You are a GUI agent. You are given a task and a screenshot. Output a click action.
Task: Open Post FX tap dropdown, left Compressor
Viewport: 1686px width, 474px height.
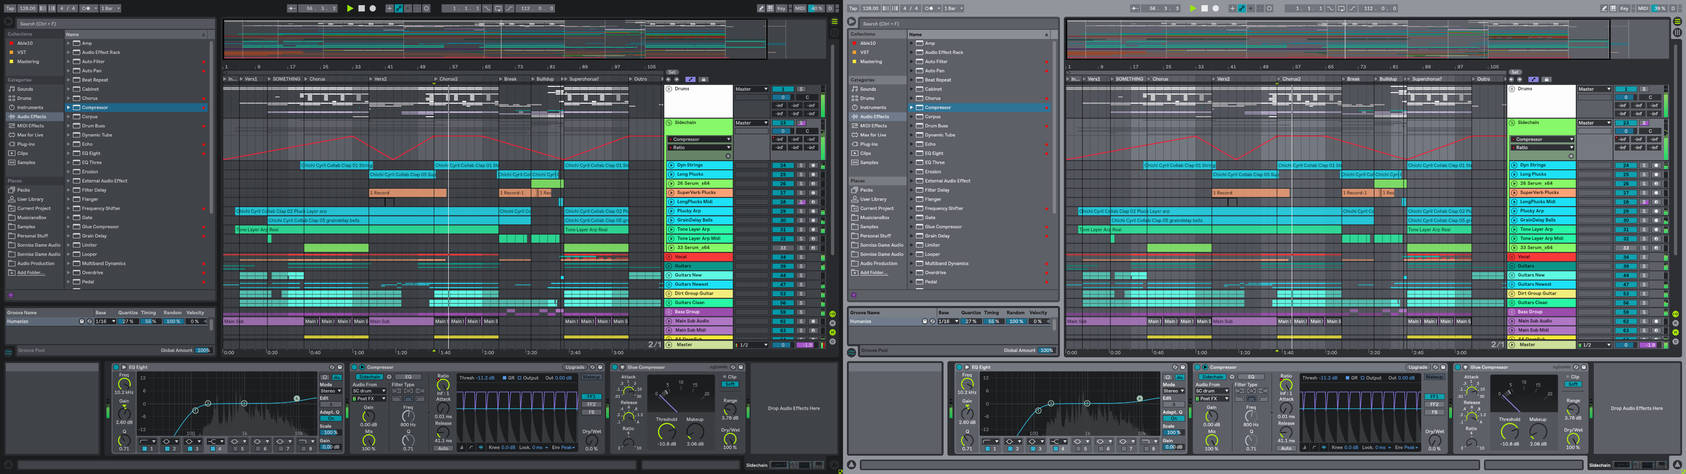[368, 399]
